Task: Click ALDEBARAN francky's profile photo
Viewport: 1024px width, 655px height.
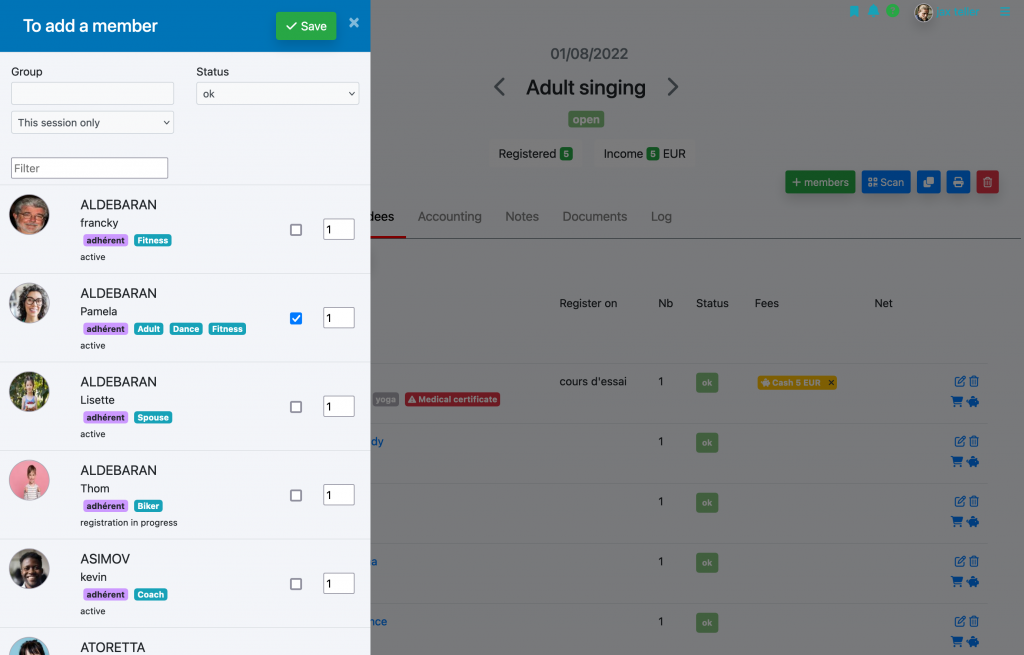Action: 29,215
